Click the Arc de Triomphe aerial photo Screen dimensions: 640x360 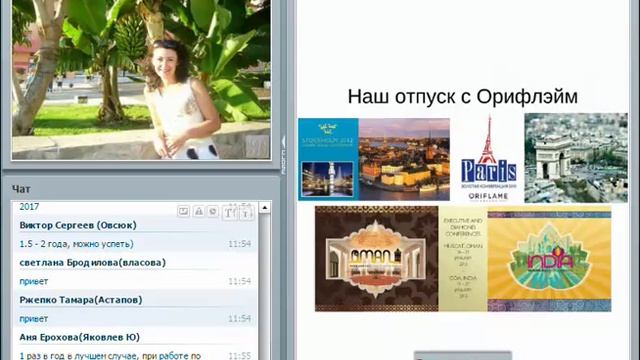tap(576, 158)
